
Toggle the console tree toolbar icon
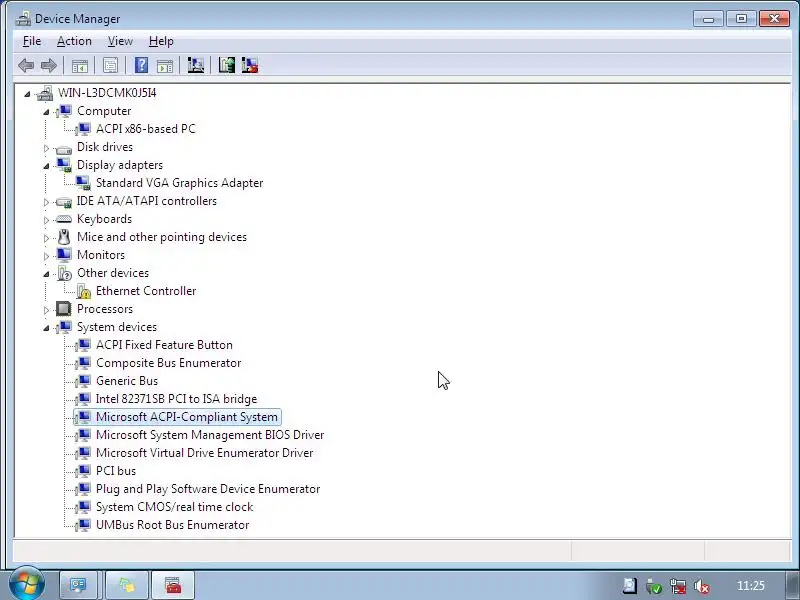[80, 65]
